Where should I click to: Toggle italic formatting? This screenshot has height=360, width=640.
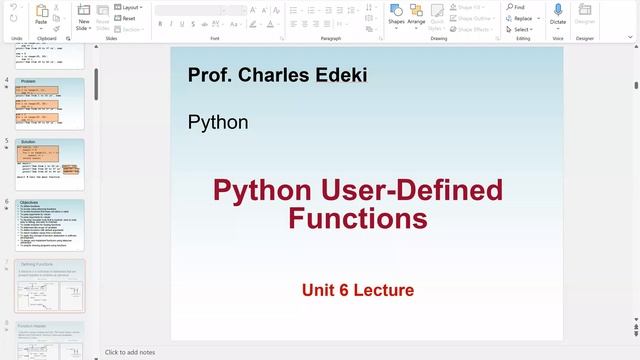(x=171, y=24)
